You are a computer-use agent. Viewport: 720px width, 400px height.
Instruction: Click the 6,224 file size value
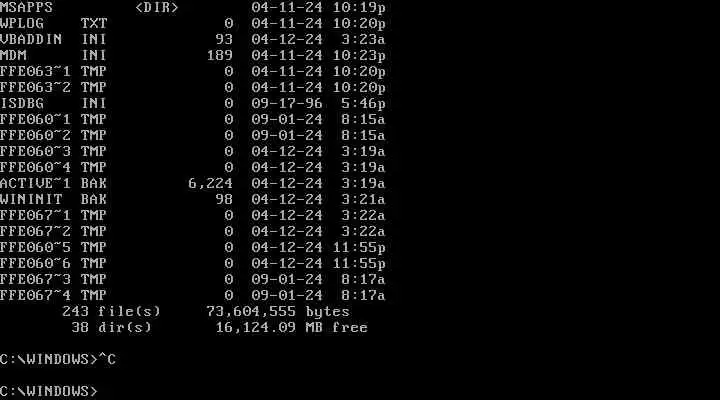click(210, 184)
